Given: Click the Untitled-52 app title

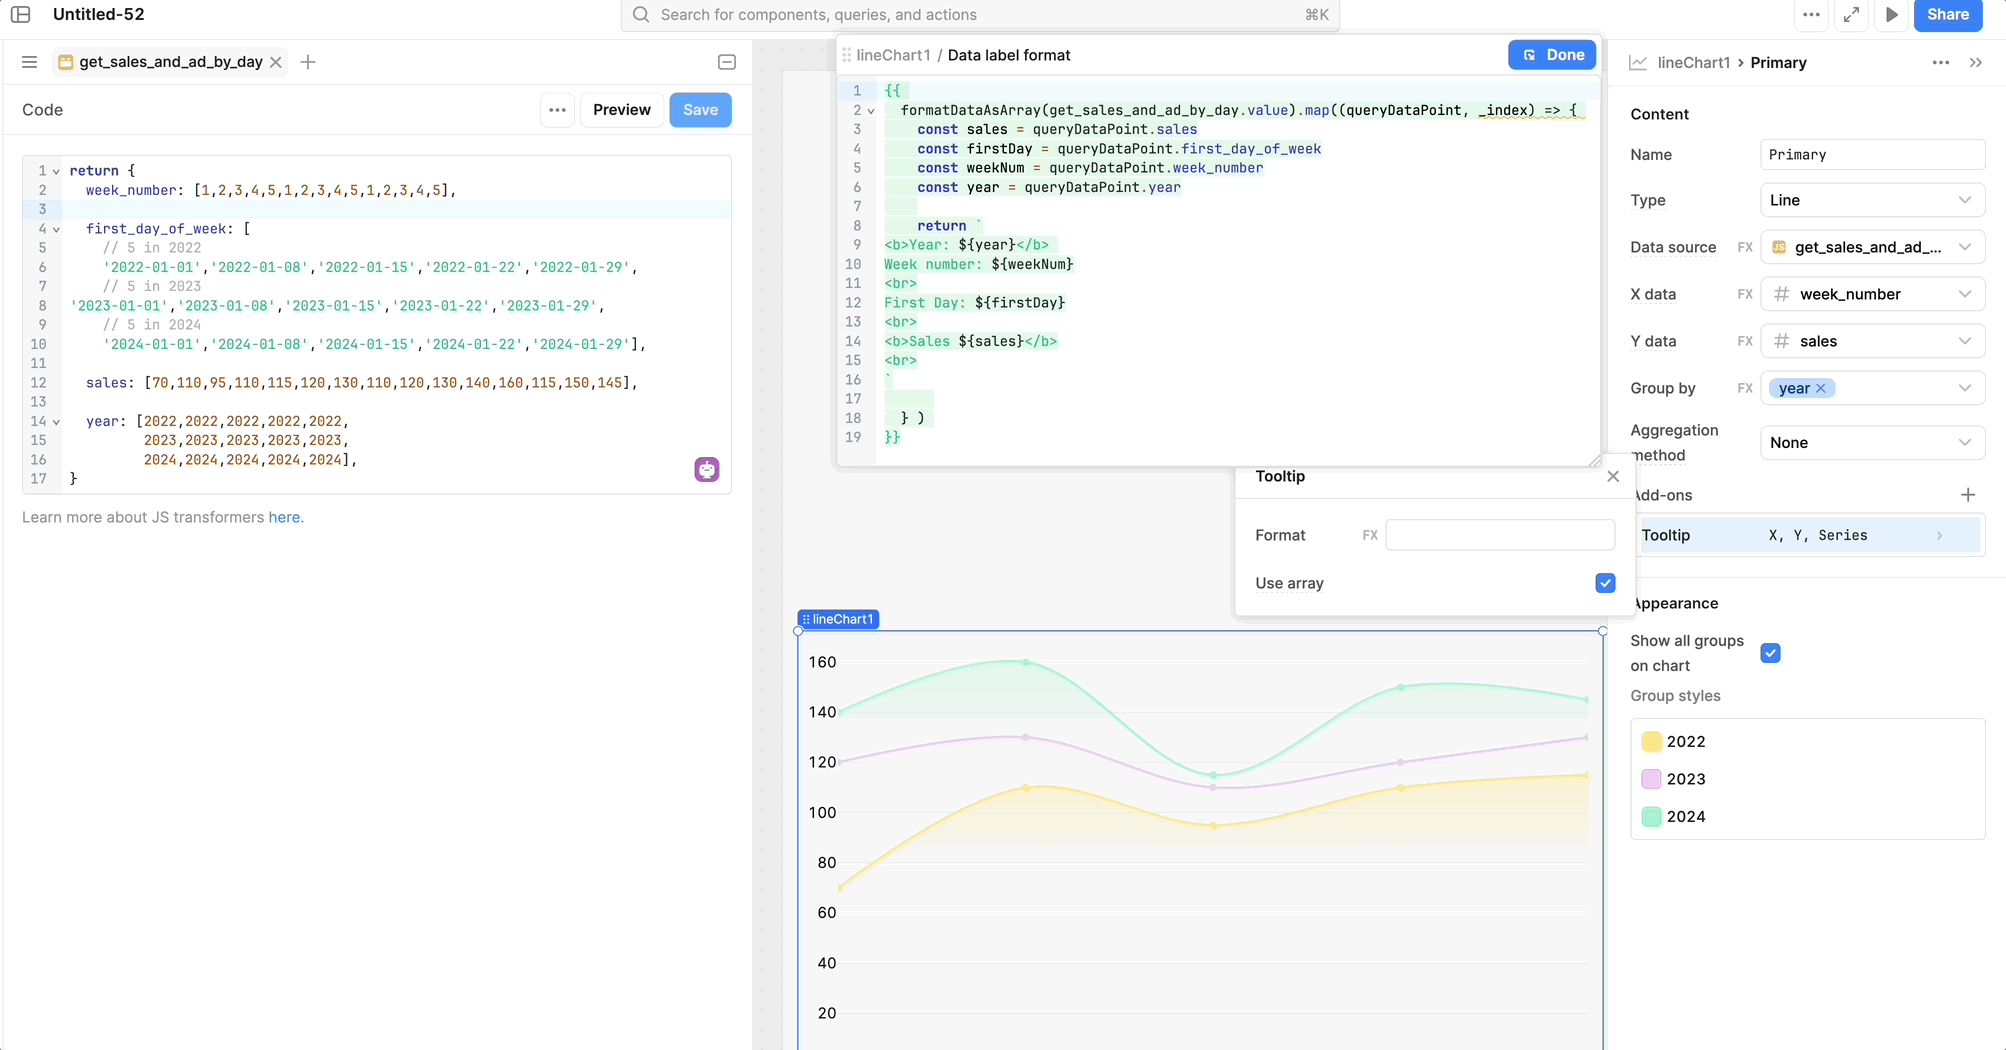Looking at the screenshot, I should [x=98, y=15].
